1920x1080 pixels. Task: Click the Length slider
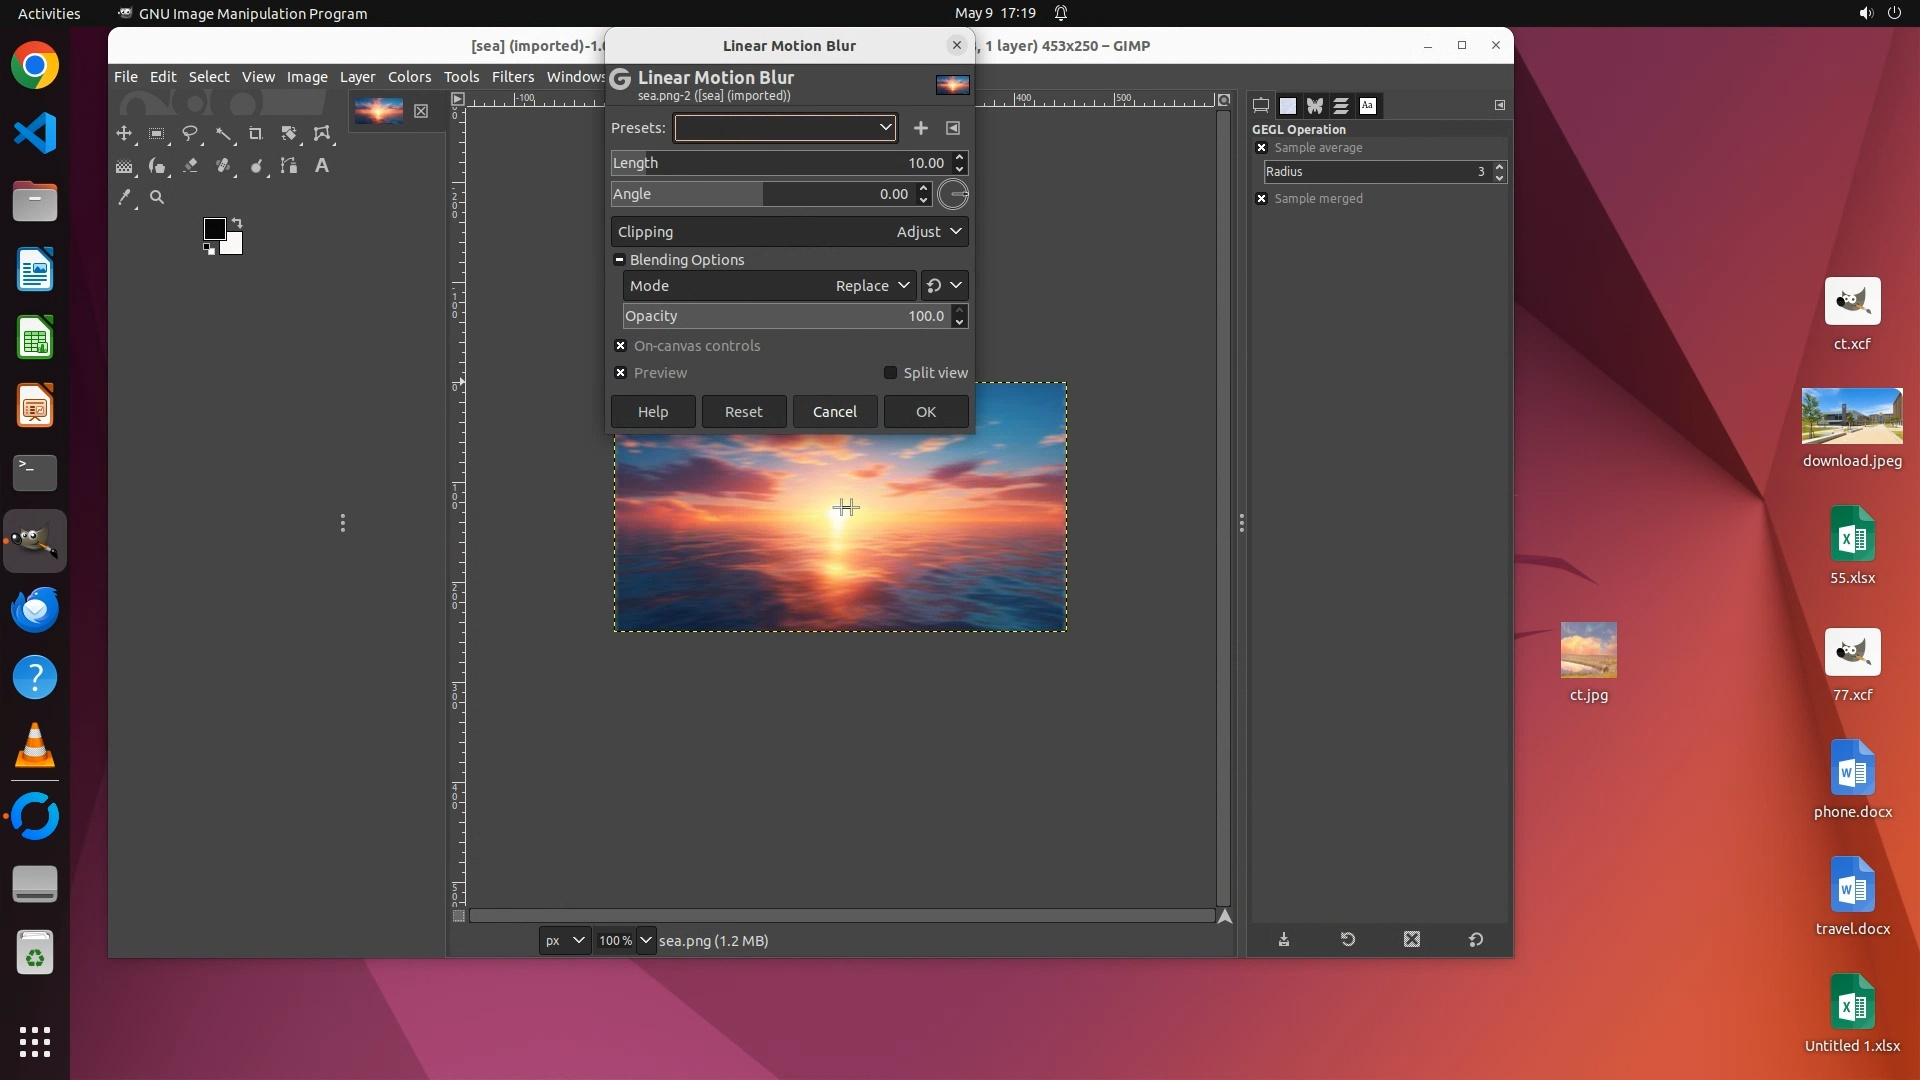coord(780,163)
